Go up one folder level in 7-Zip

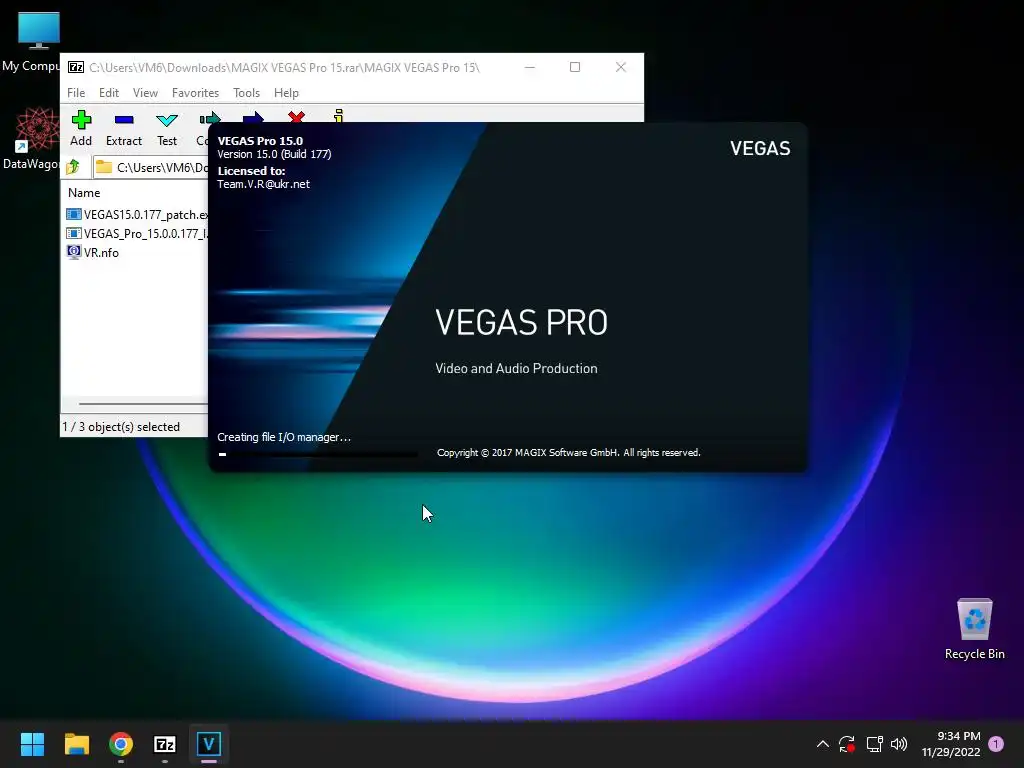click(73, 167)
